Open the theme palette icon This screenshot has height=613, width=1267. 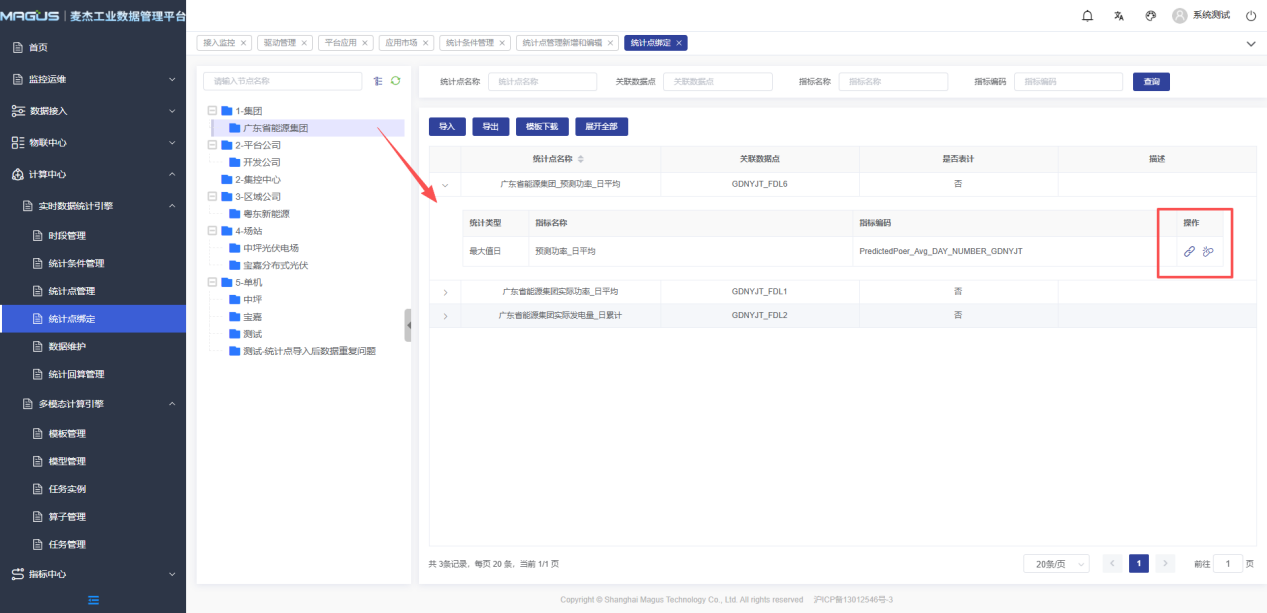click(x=1150, y=16)
